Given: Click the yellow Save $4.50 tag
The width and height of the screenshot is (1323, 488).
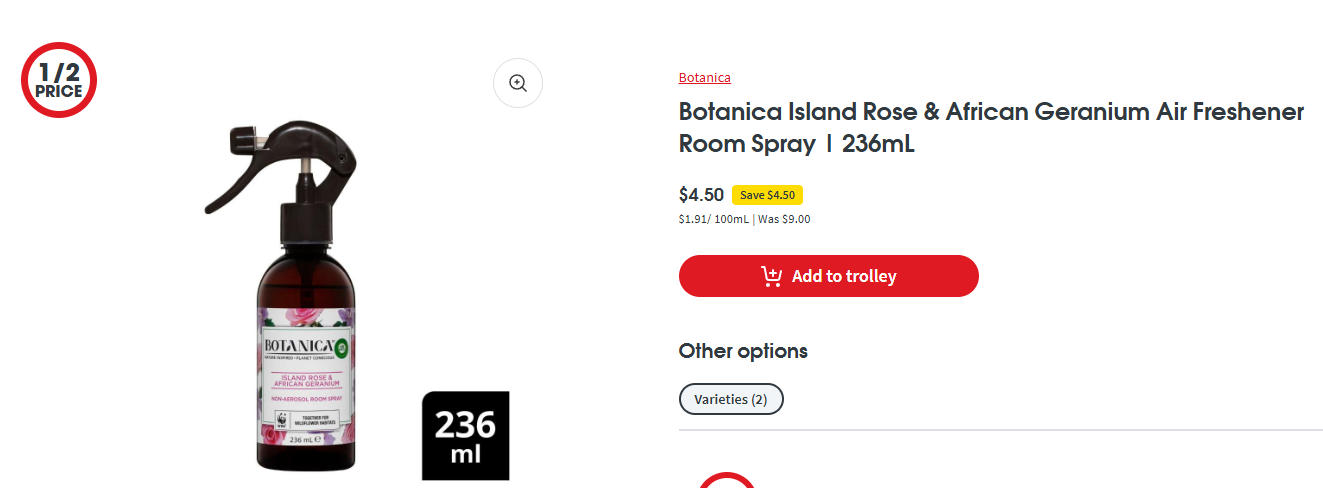Looking at the screenshot, I should (x=767, y=195).
